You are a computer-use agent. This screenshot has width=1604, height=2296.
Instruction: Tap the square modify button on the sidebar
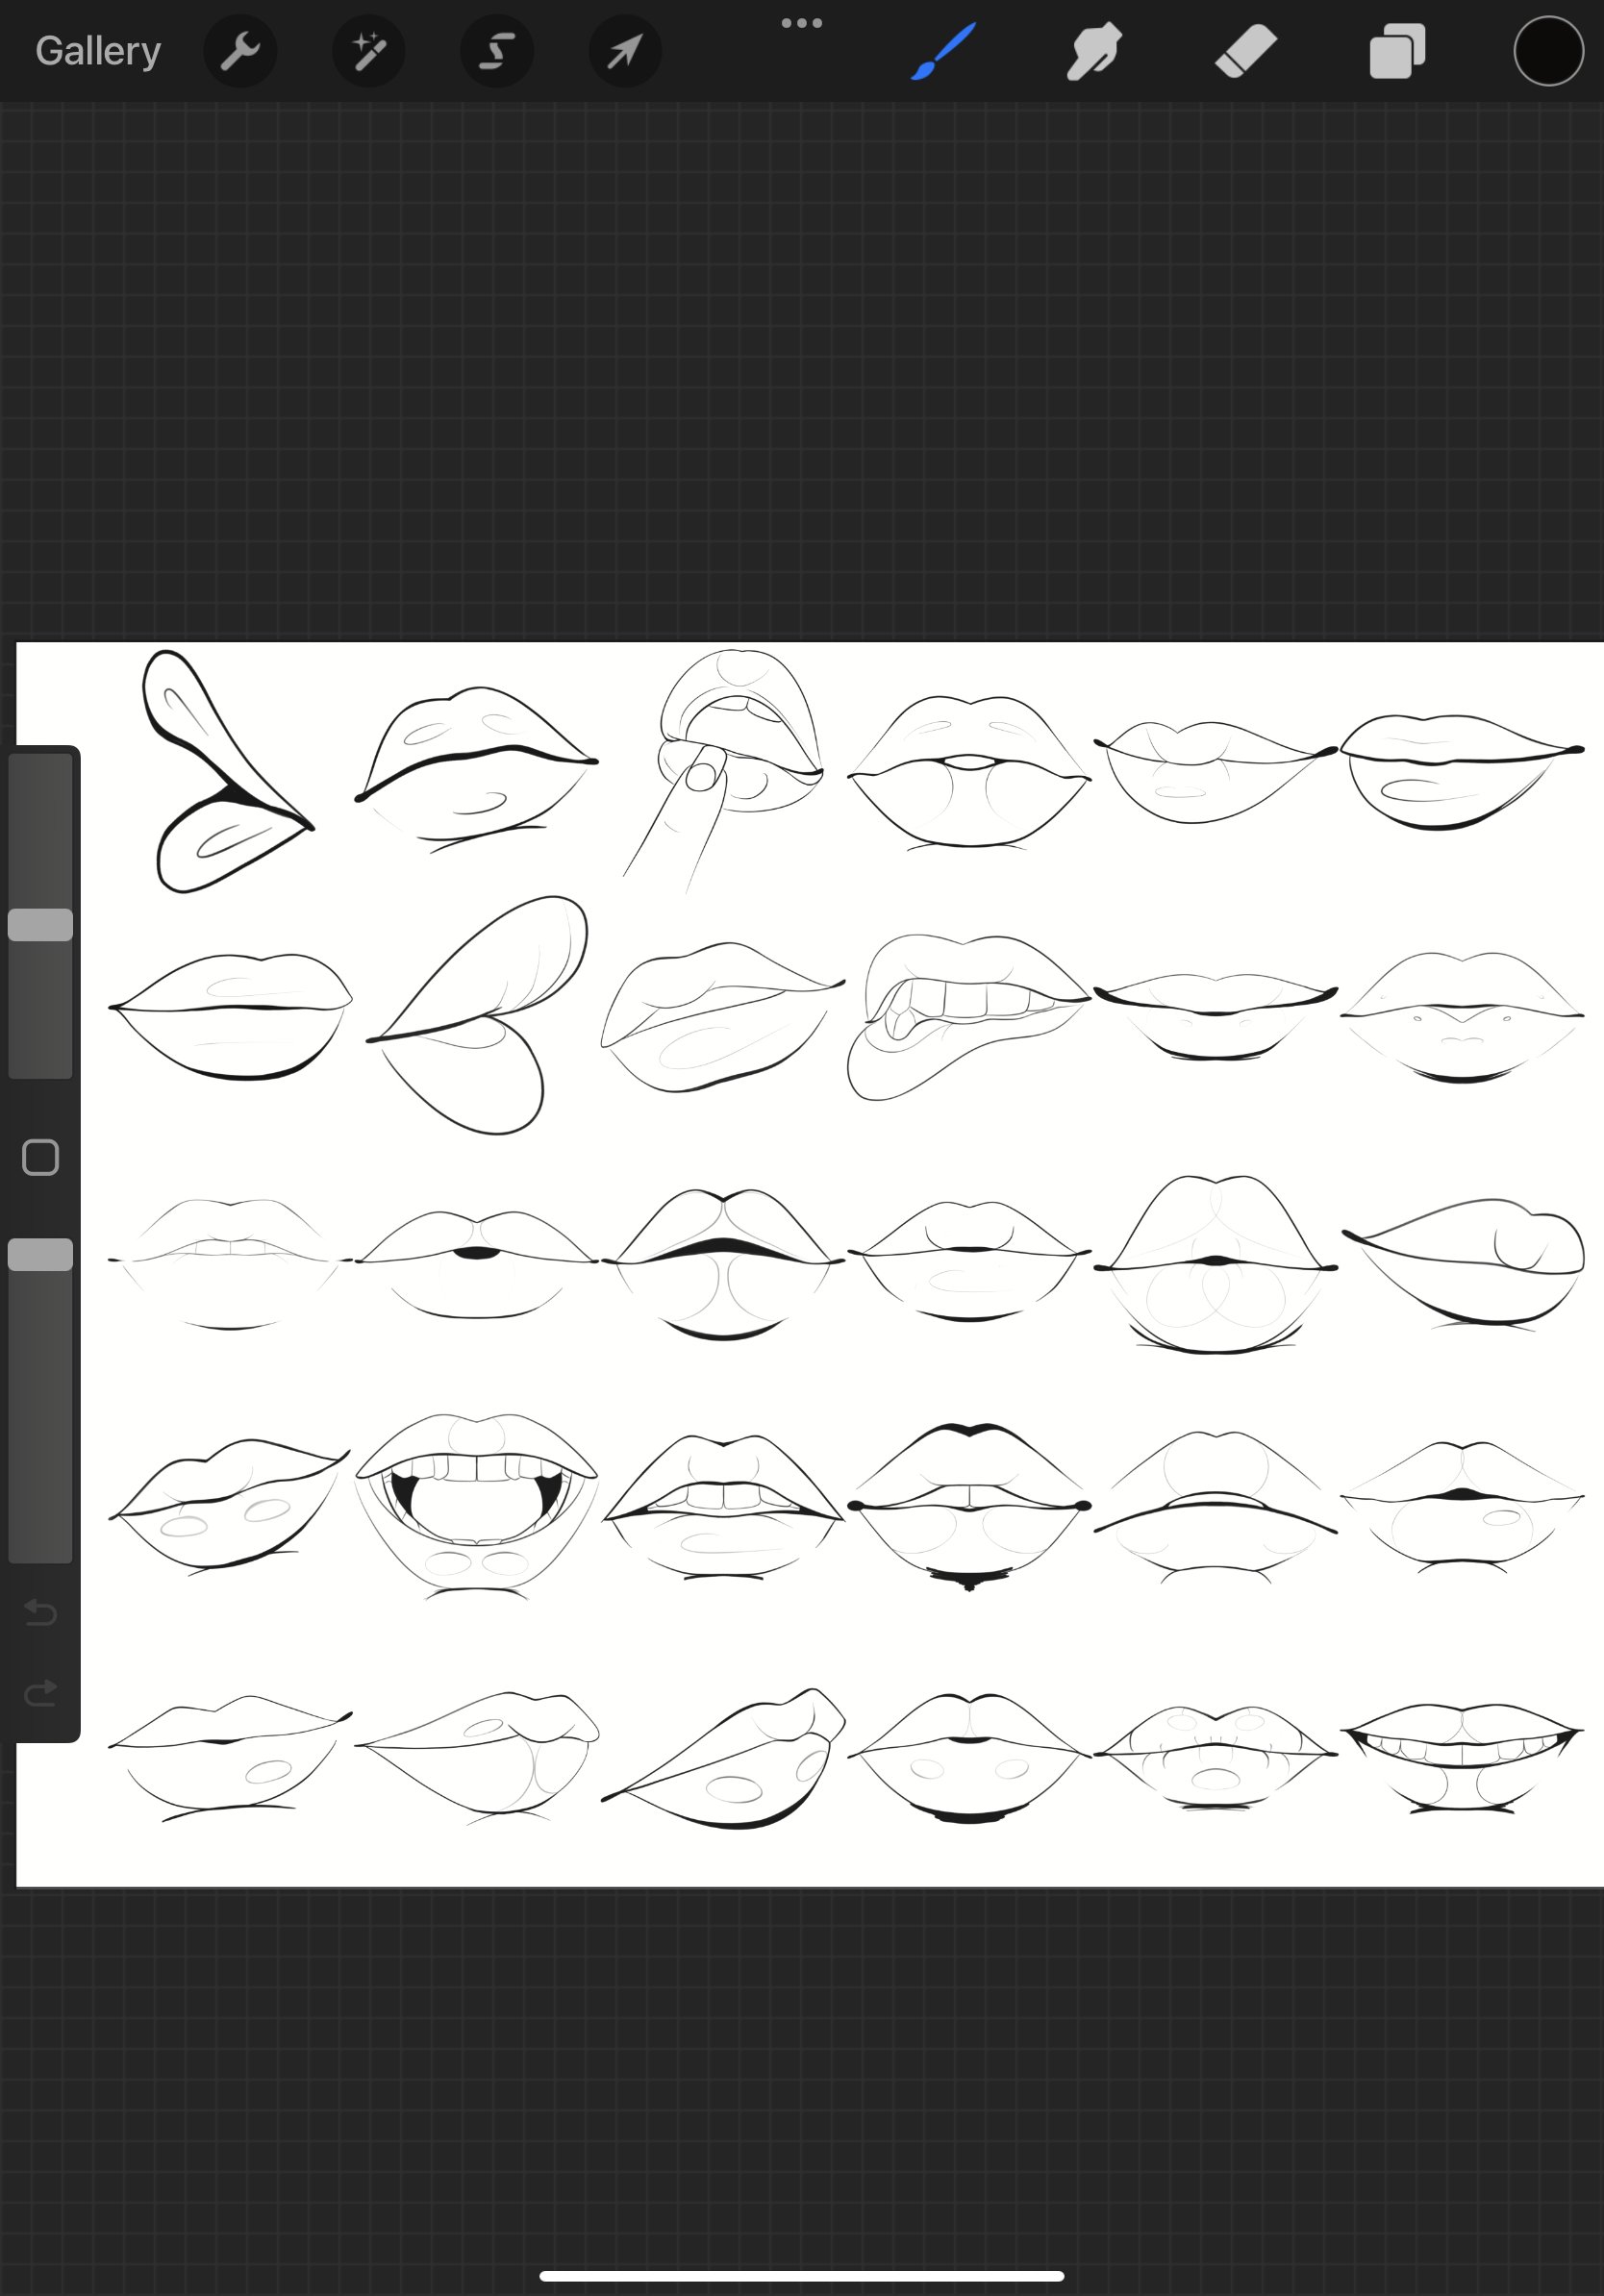[x=40, y=1156]
